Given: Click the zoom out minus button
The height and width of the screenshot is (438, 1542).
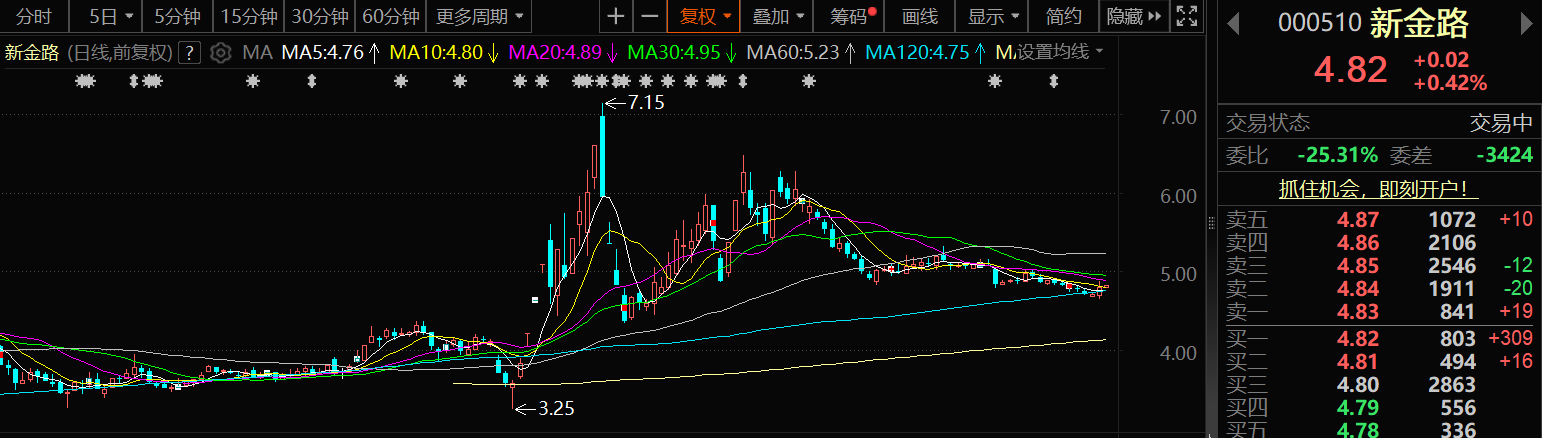Looking at the screenshot, I should point(650,16).
